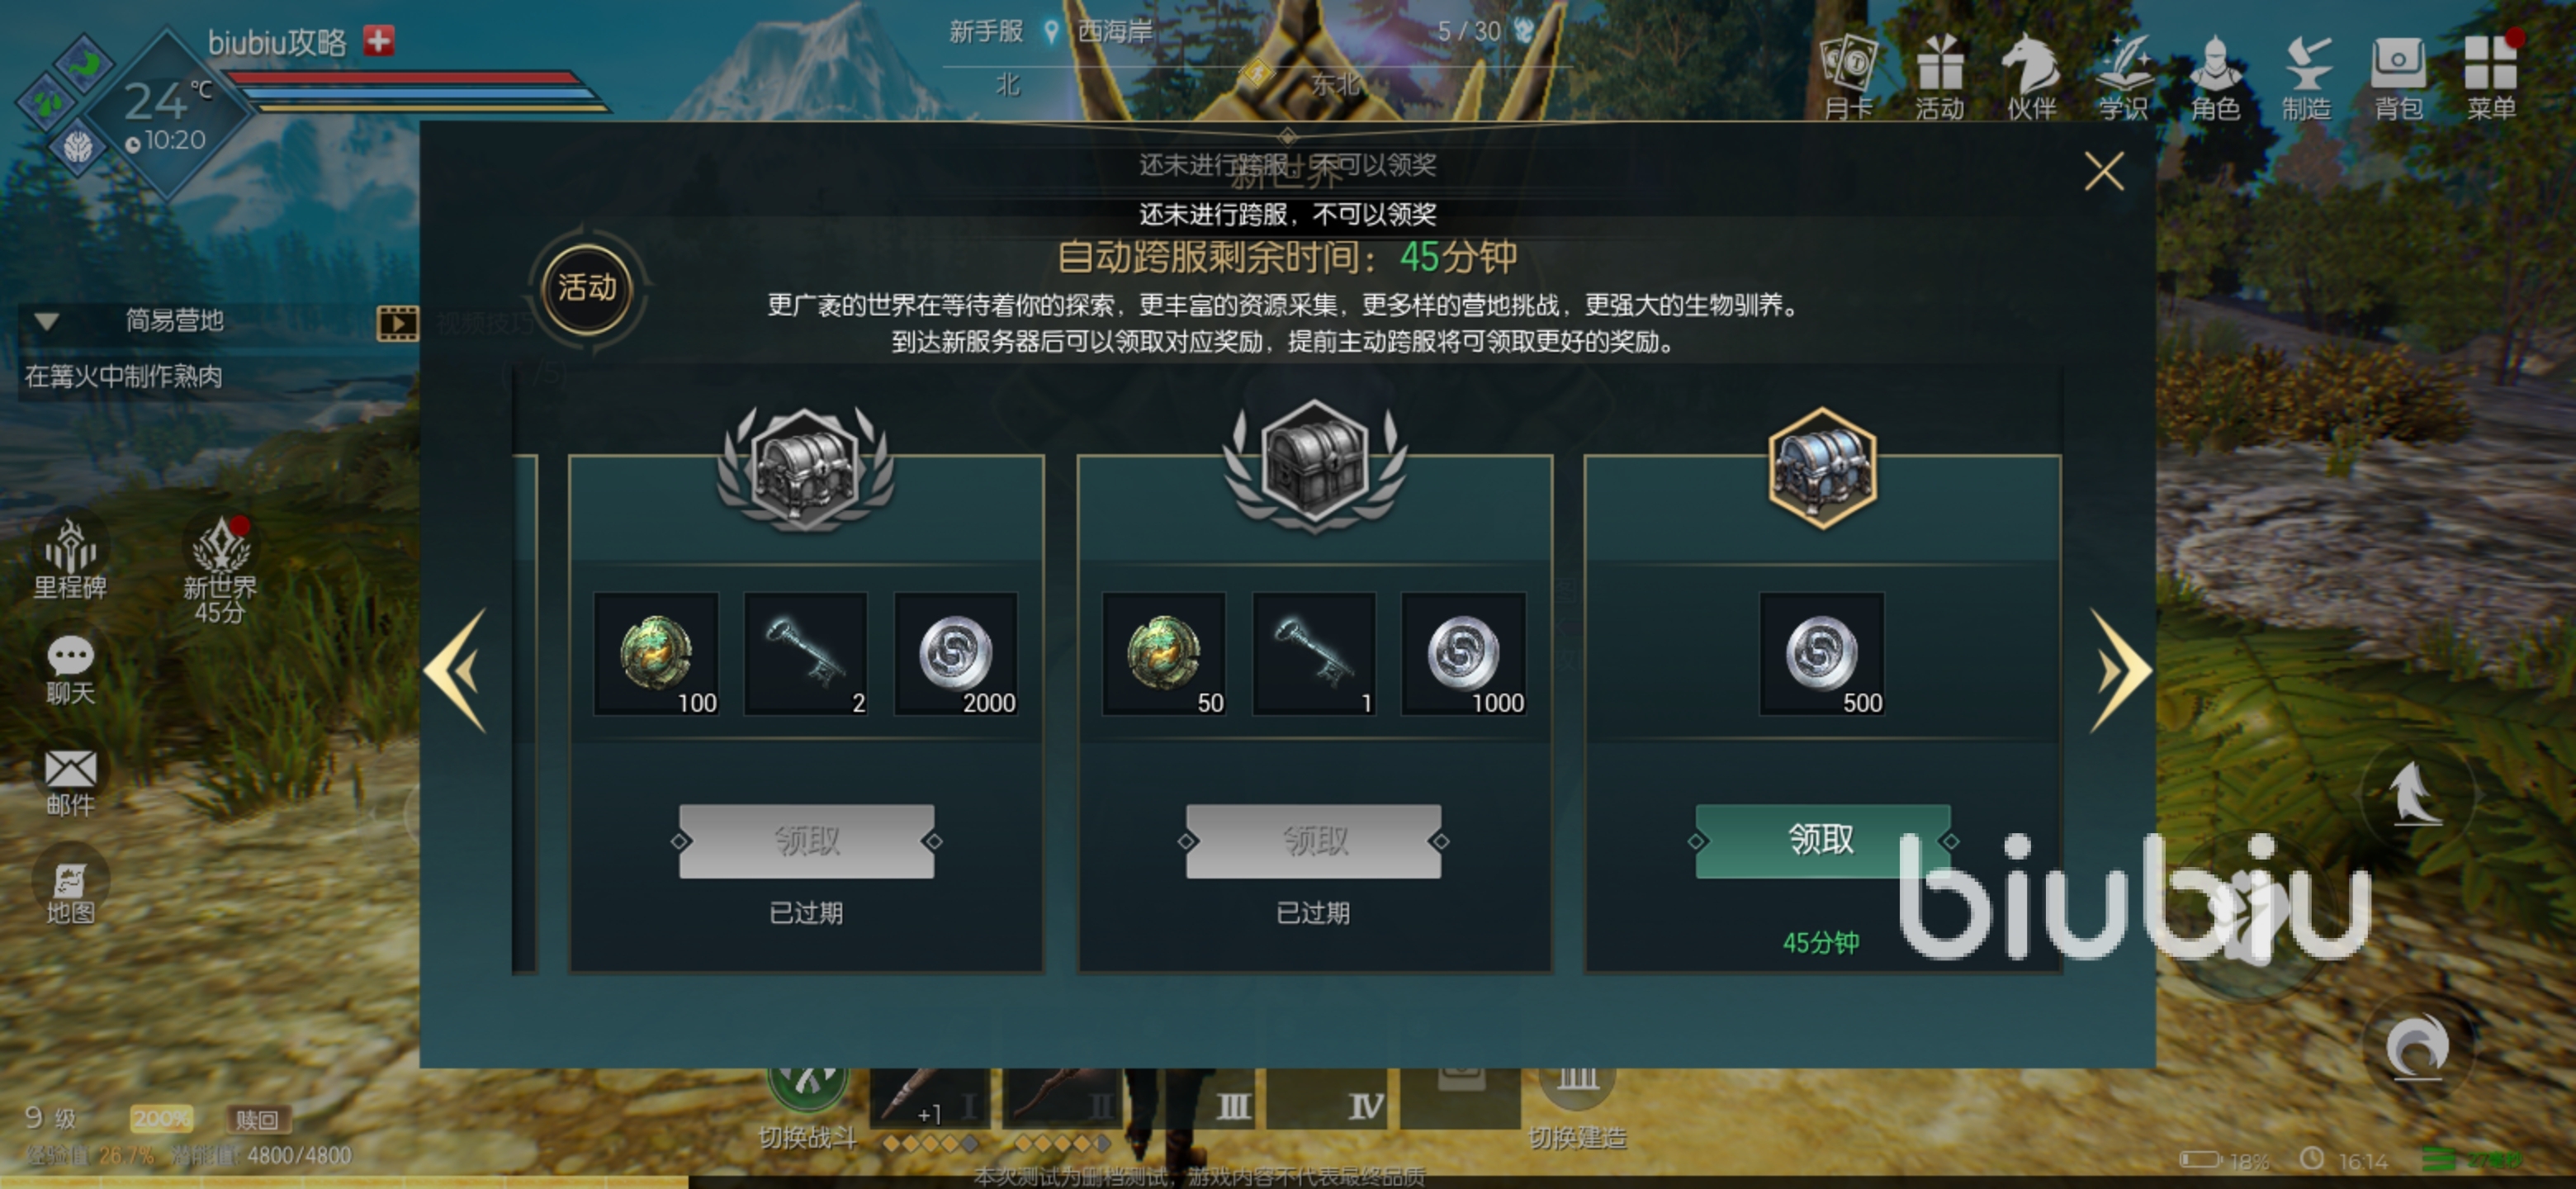
Task: Click the 赎回 redeem button
Action: point(257,1119)
